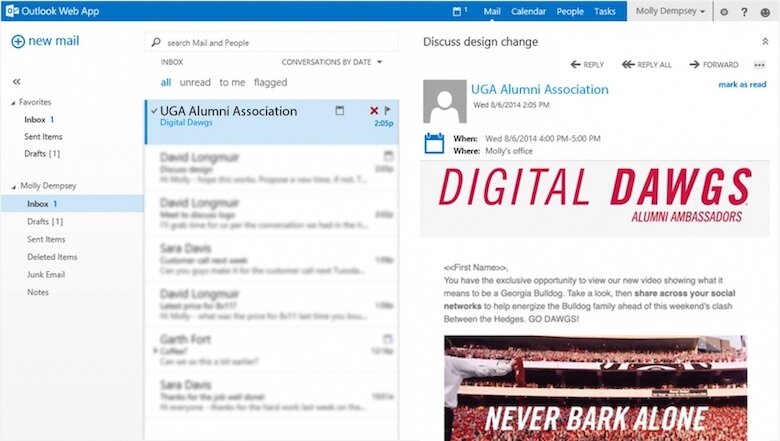
Task: Open last Sara Davis thanks message
Action: click(x=272, y=396)
